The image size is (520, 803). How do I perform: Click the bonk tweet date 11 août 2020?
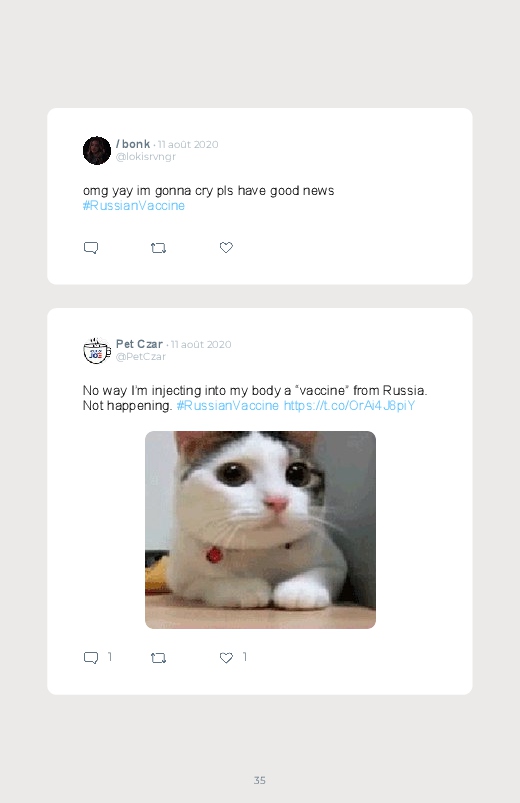point(188,144)
